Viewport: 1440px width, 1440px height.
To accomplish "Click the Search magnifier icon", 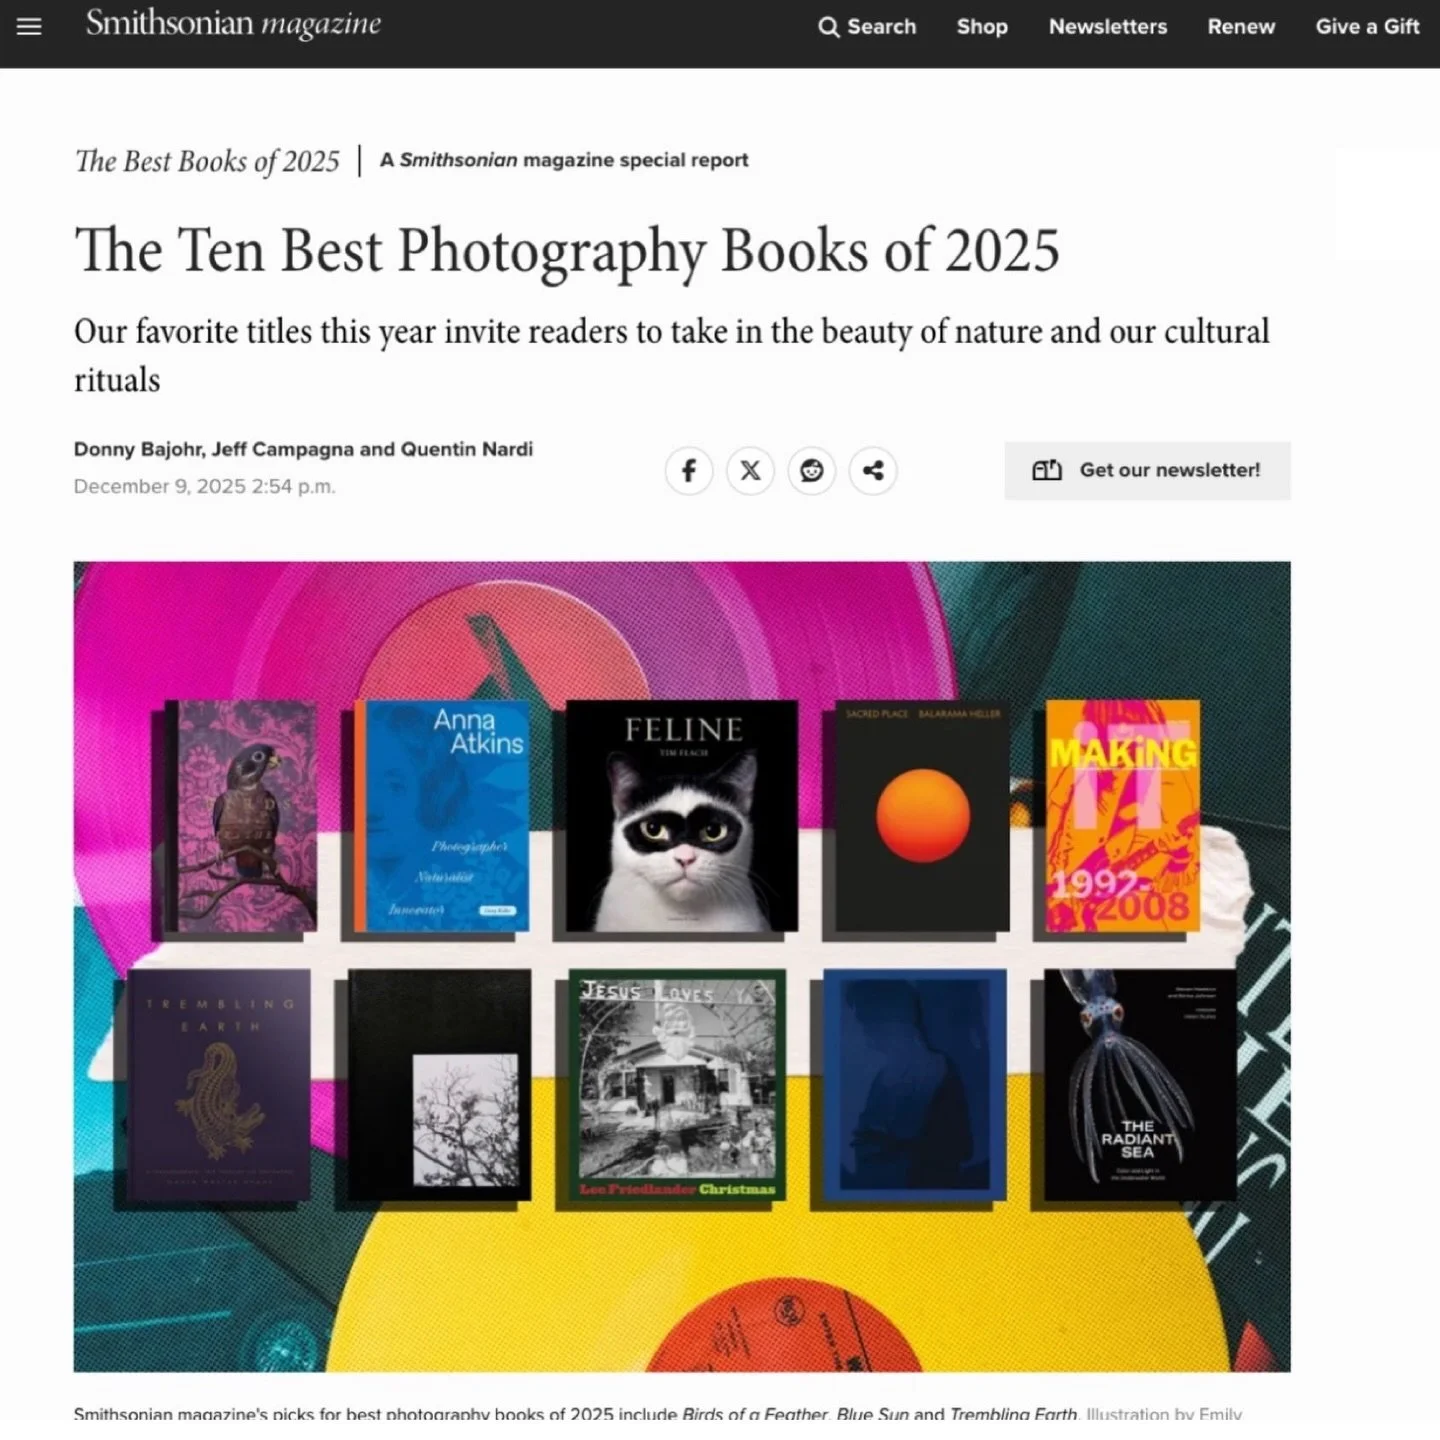I will pos(828,27).
